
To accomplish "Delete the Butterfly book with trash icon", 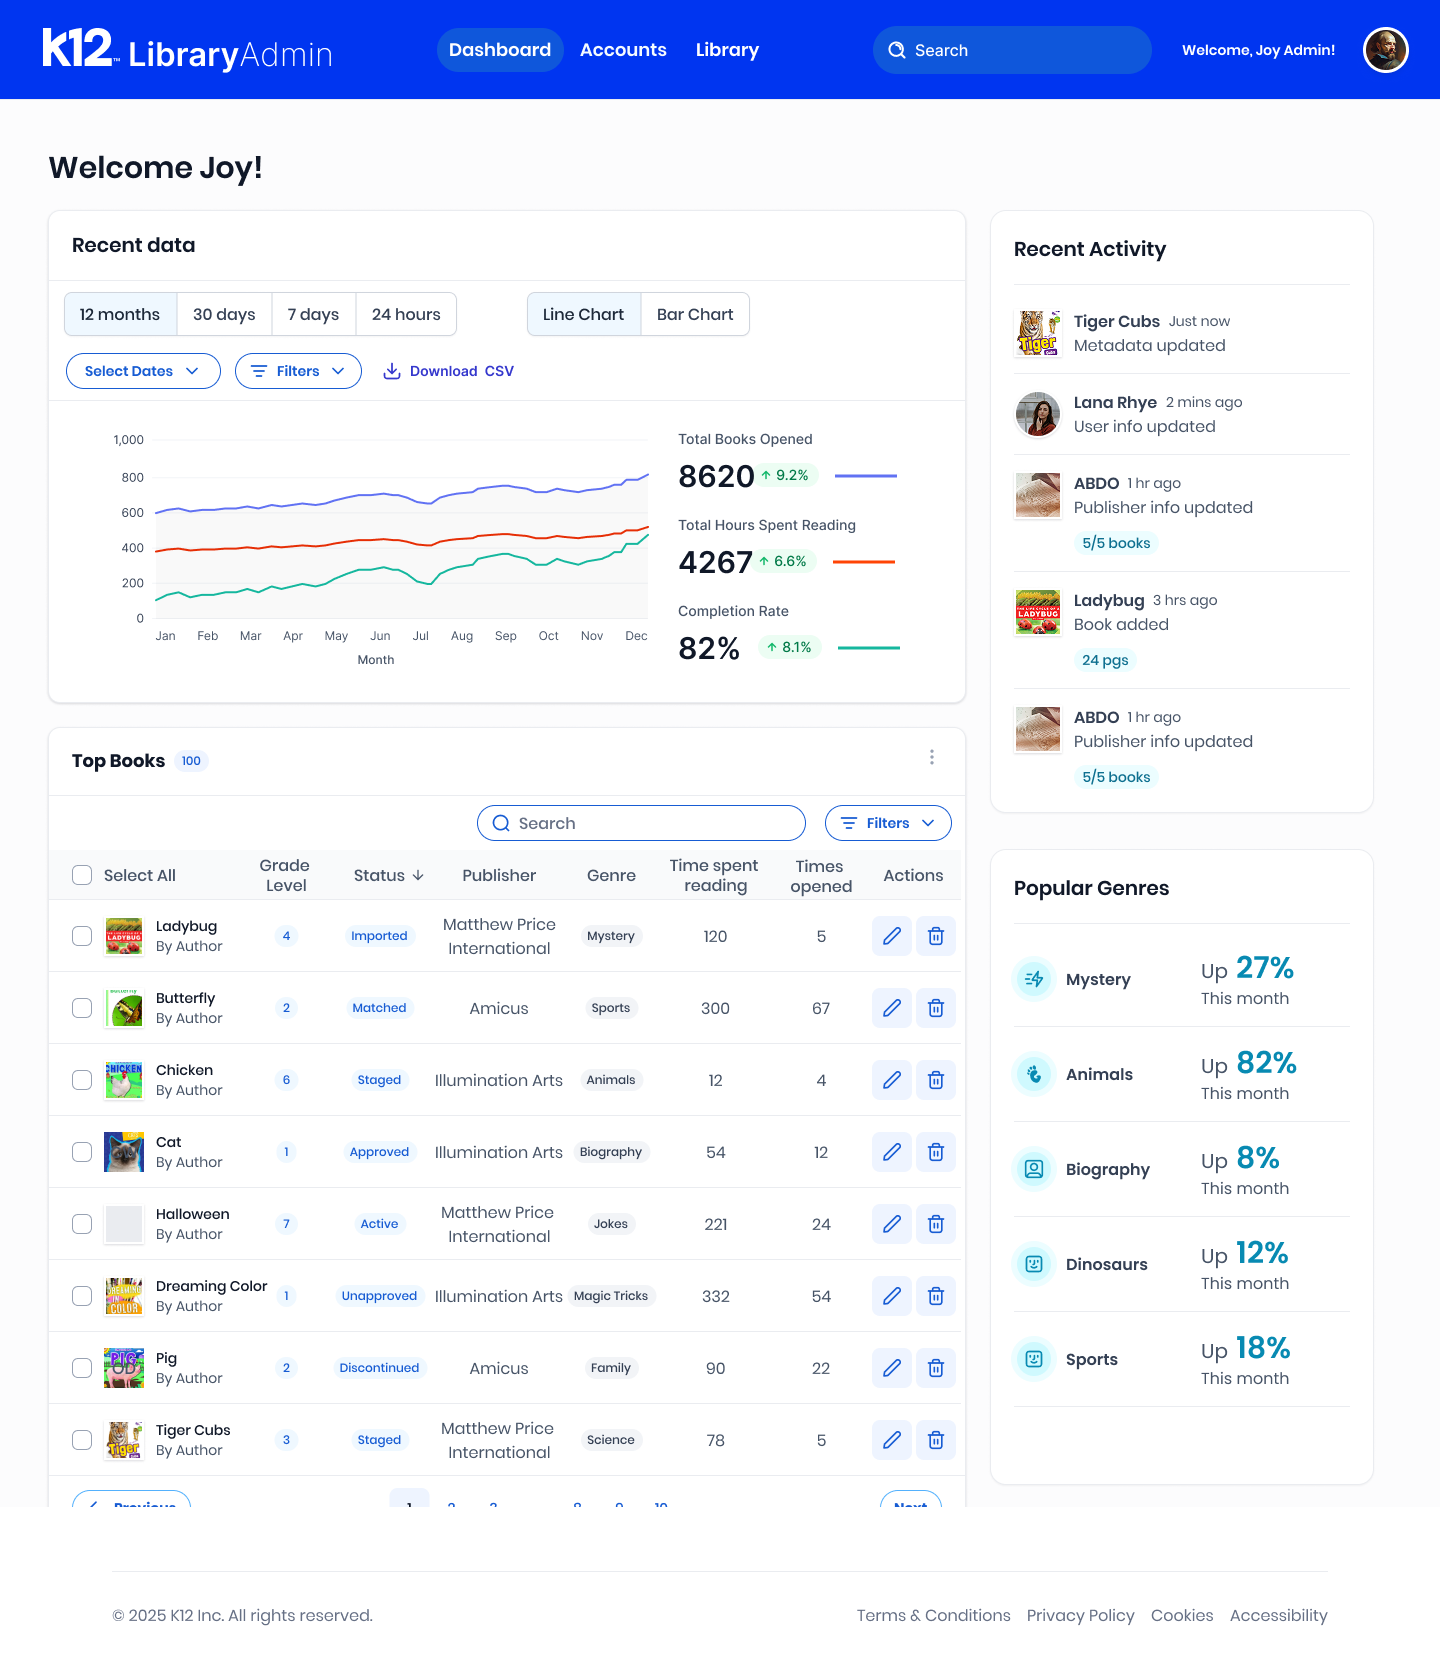I will point(936,1008).
